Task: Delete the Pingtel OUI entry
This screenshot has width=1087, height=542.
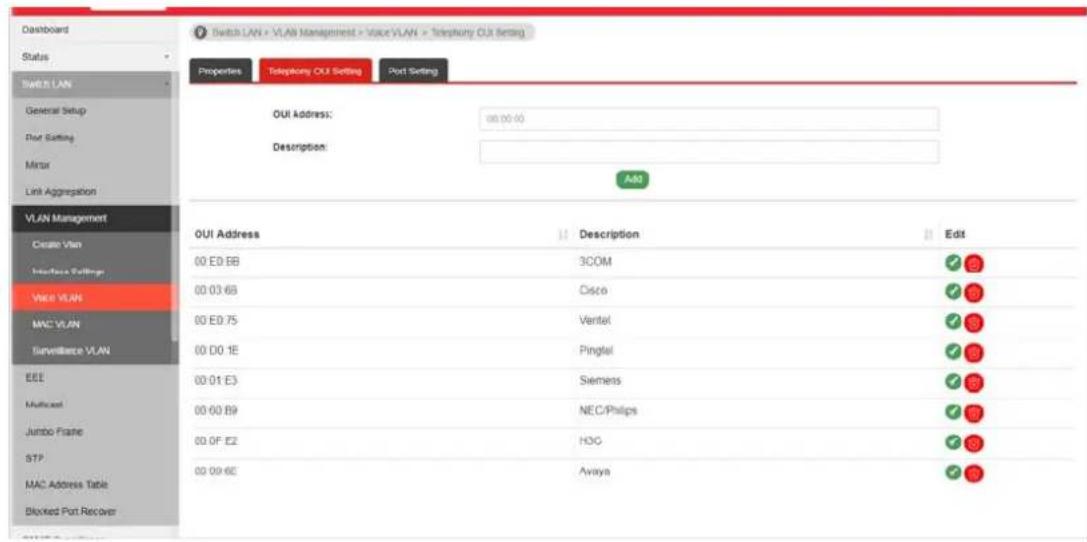Action: [975, 353]
